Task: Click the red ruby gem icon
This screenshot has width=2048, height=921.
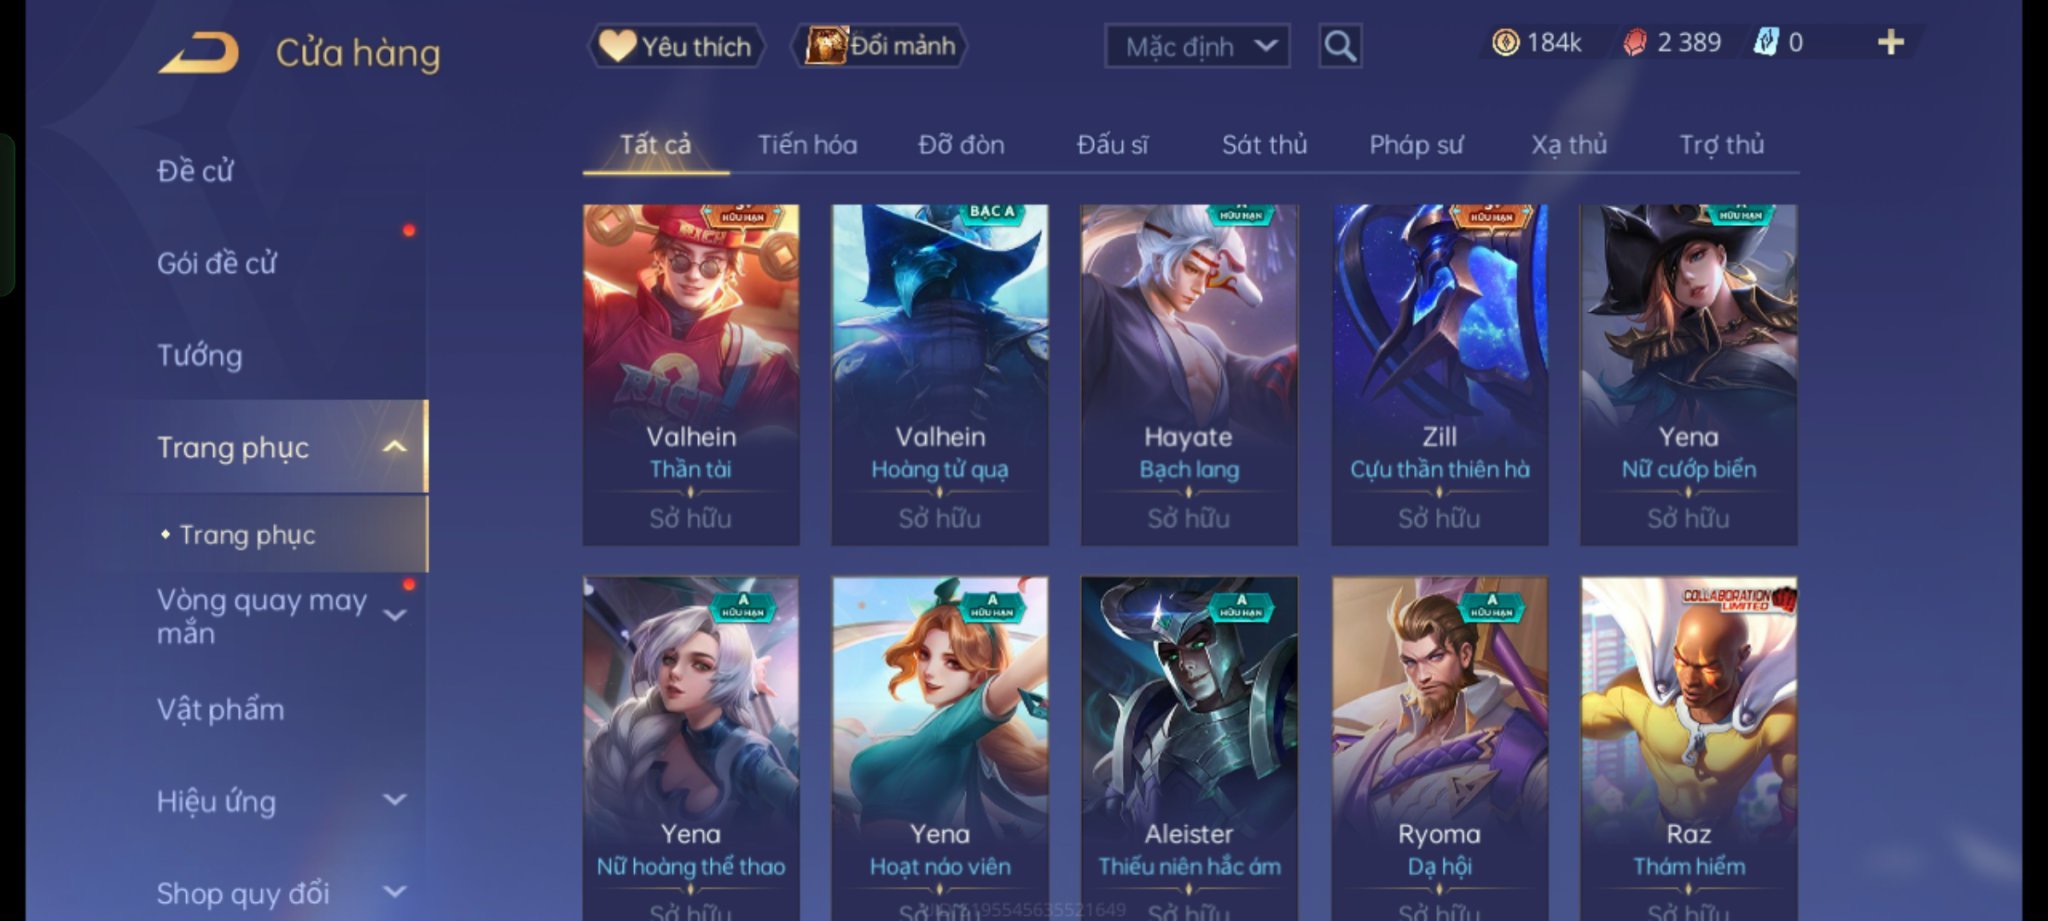Action: click(x=1635, y=42)
